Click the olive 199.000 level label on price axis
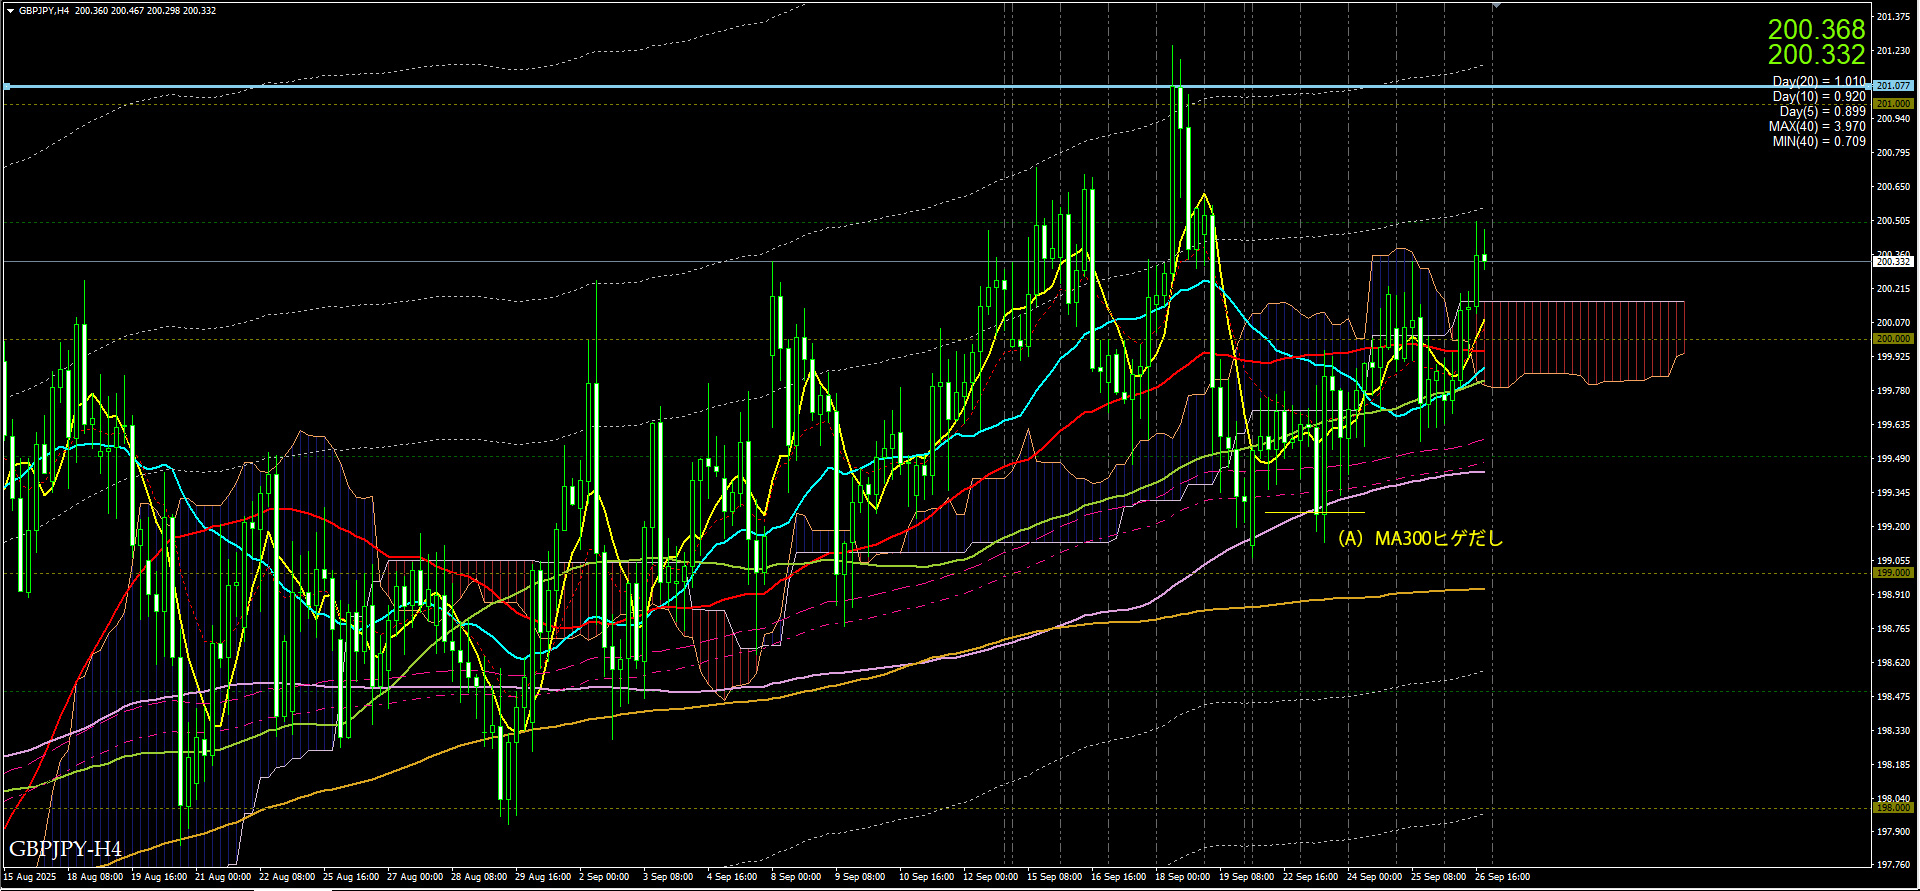 tap(1893, 573)
